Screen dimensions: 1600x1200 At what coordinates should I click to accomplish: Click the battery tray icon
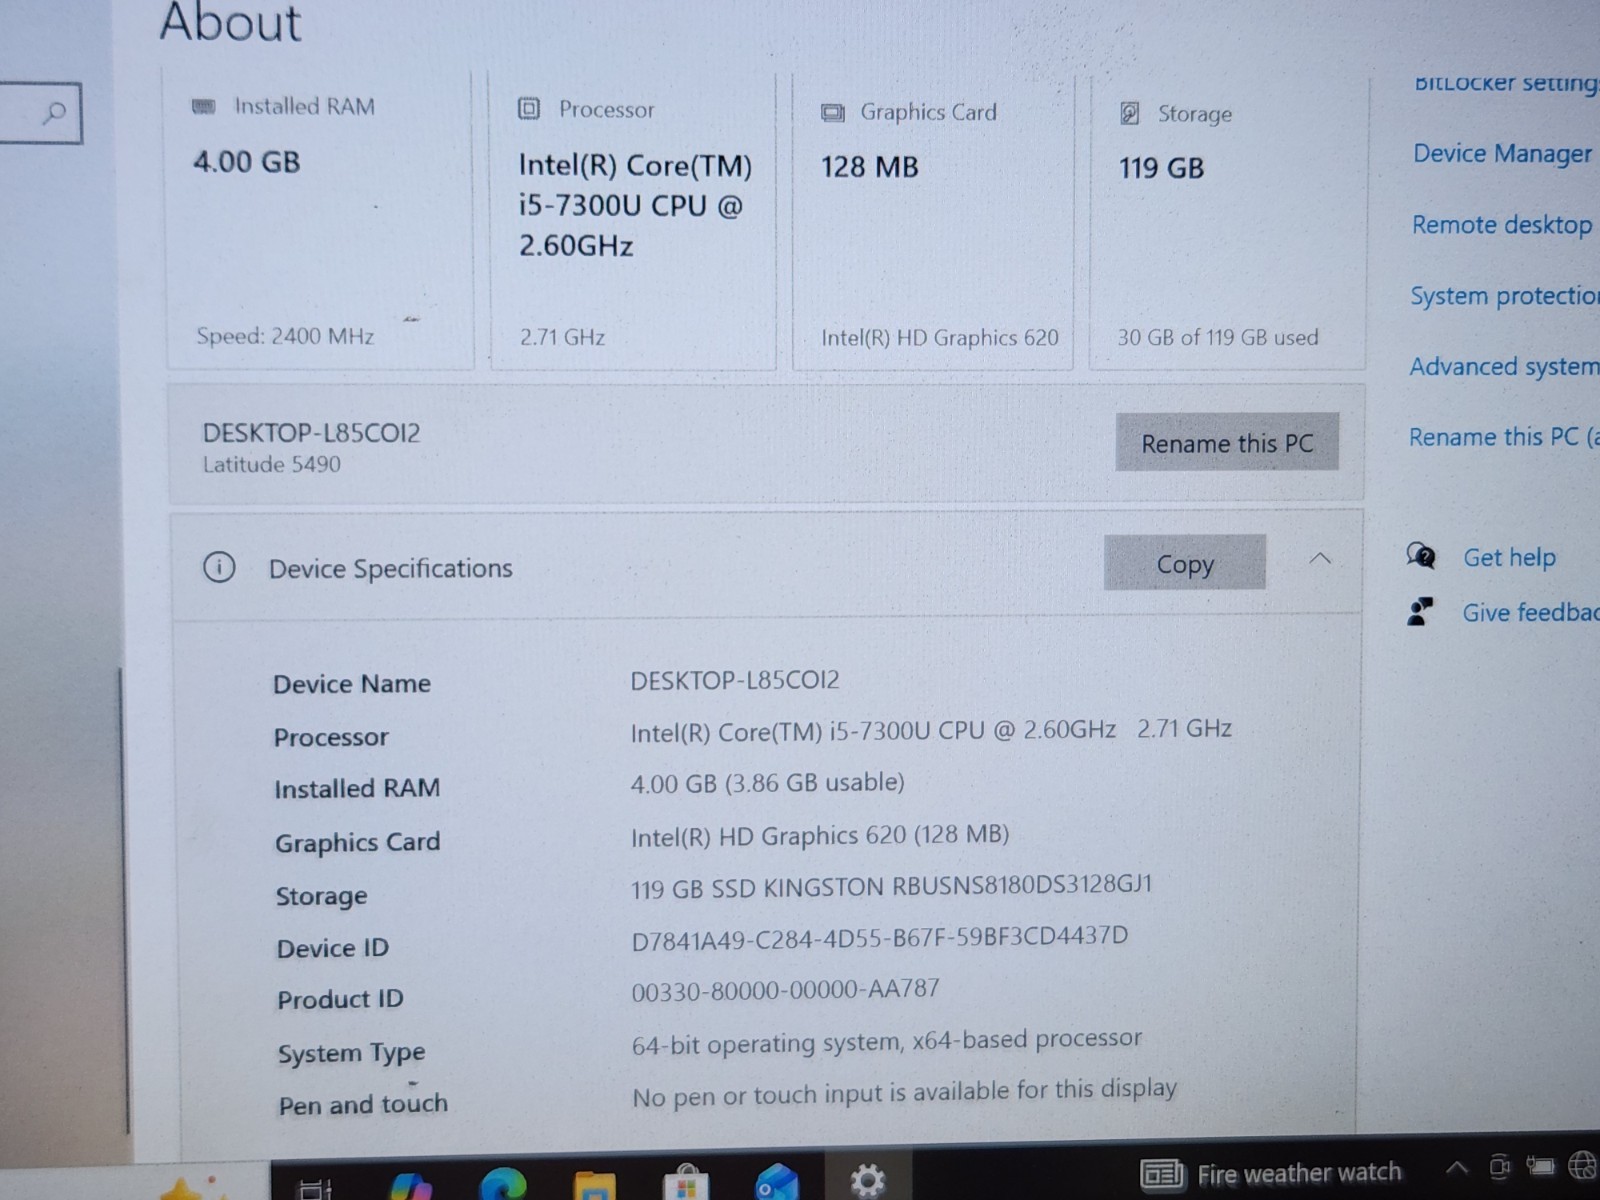[1541, 1165]
